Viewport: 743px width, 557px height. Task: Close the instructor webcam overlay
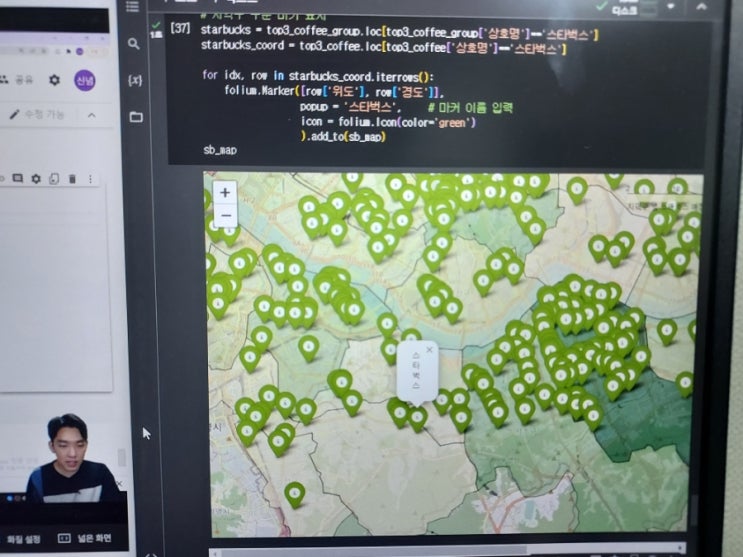point(119,484)
